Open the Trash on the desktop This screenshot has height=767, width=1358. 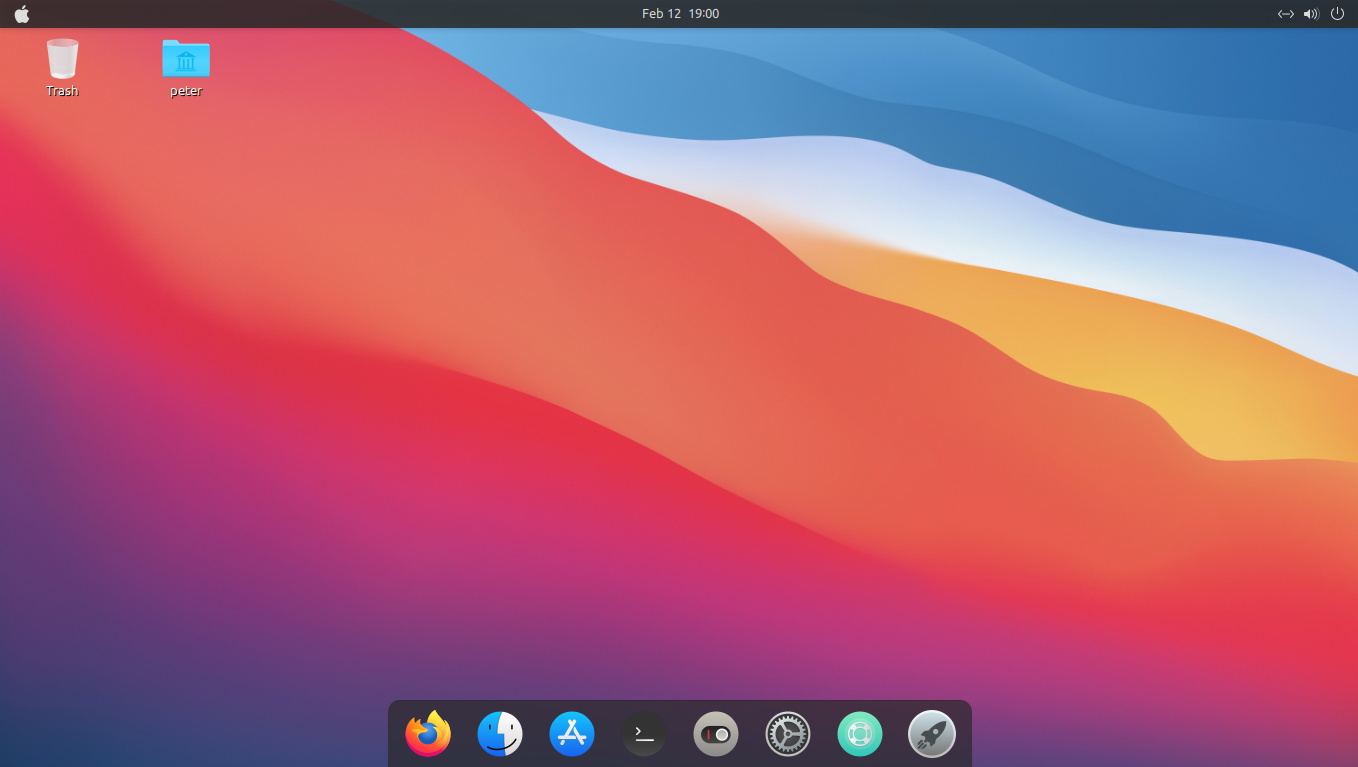click(x=62, y=60)
